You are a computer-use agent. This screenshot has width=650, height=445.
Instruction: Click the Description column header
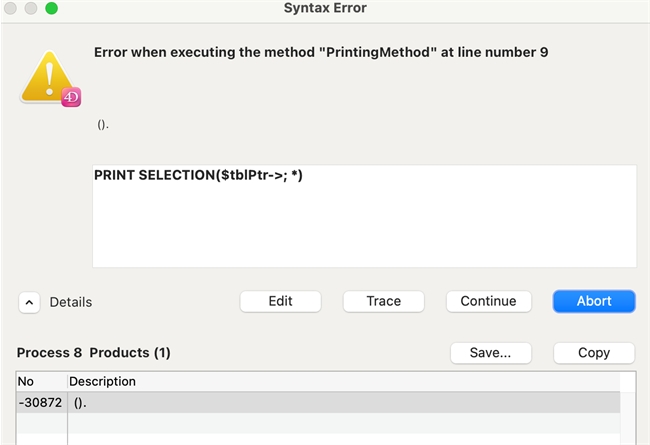(103, 381)
